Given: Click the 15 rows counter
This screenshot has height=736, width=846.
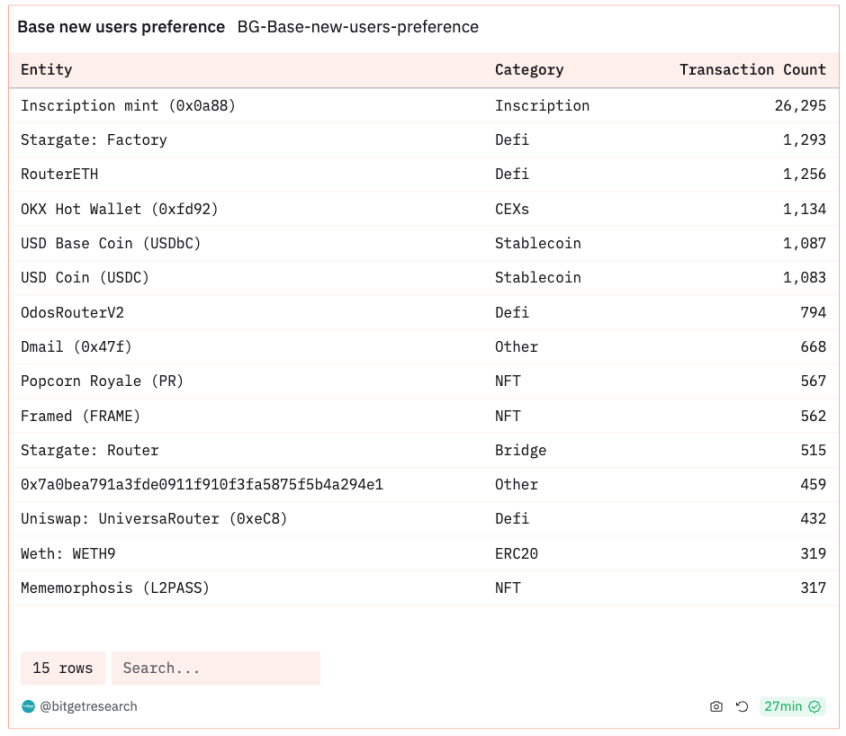Looking at the screenshot, I should 63,668.
